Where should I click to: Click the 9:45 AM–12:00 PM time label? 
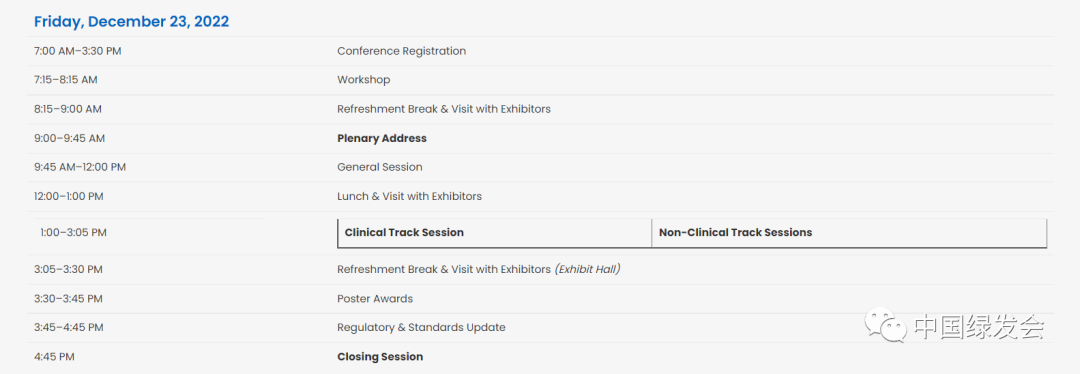(x=80, y=167)
